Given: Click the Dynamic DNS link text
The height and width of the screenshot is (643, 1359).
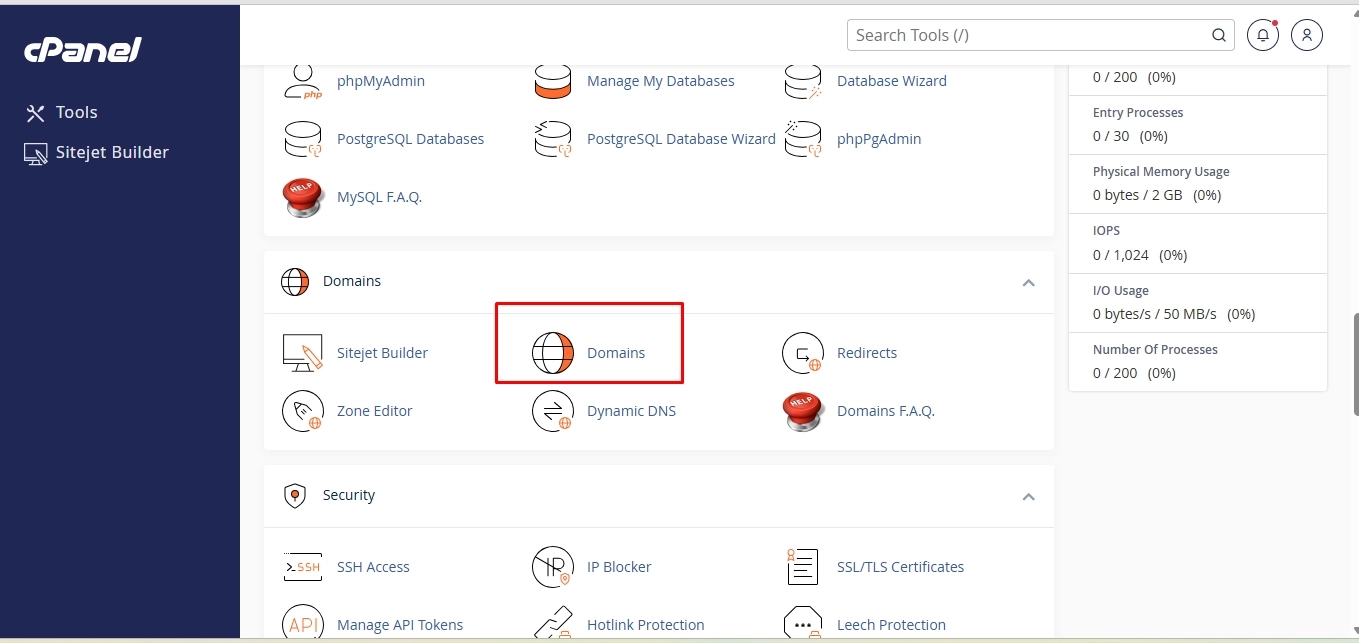Looking at the screenshot, I should [x=632, y=411].
